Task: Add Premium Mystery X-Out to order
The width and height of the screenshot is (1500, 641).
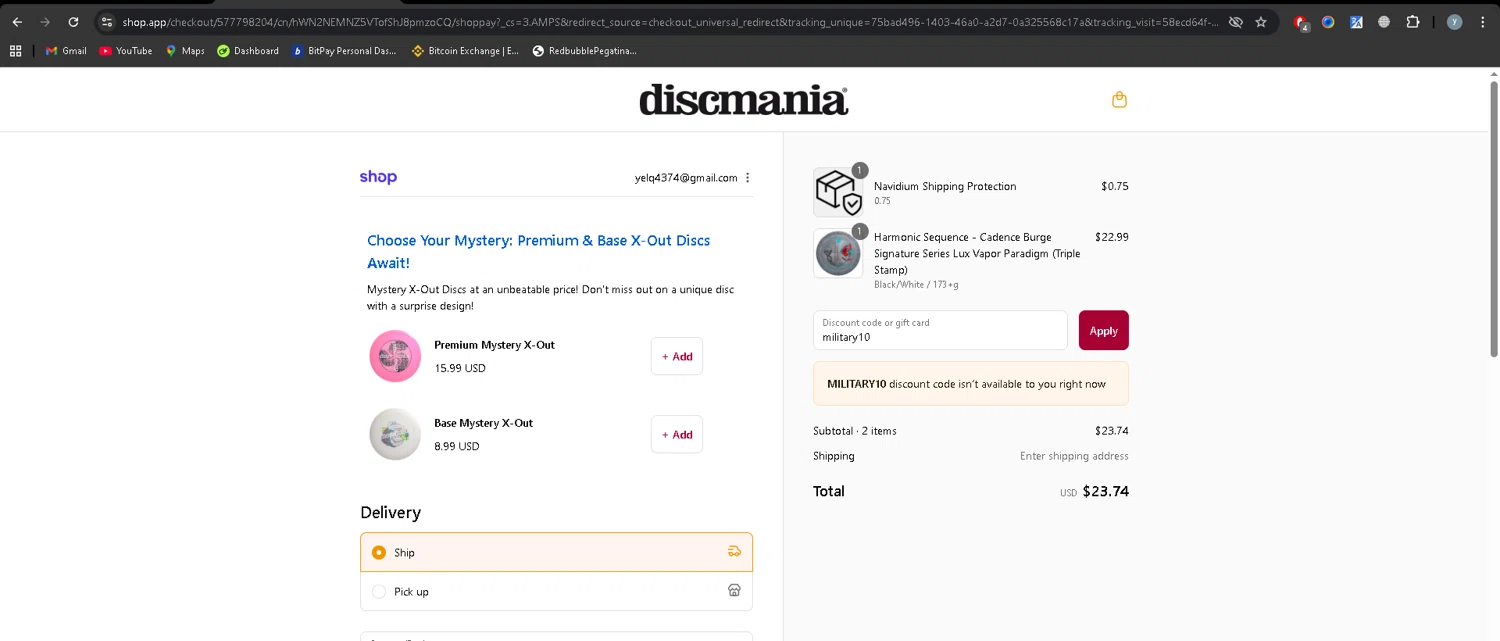Action: click(677, 356)
